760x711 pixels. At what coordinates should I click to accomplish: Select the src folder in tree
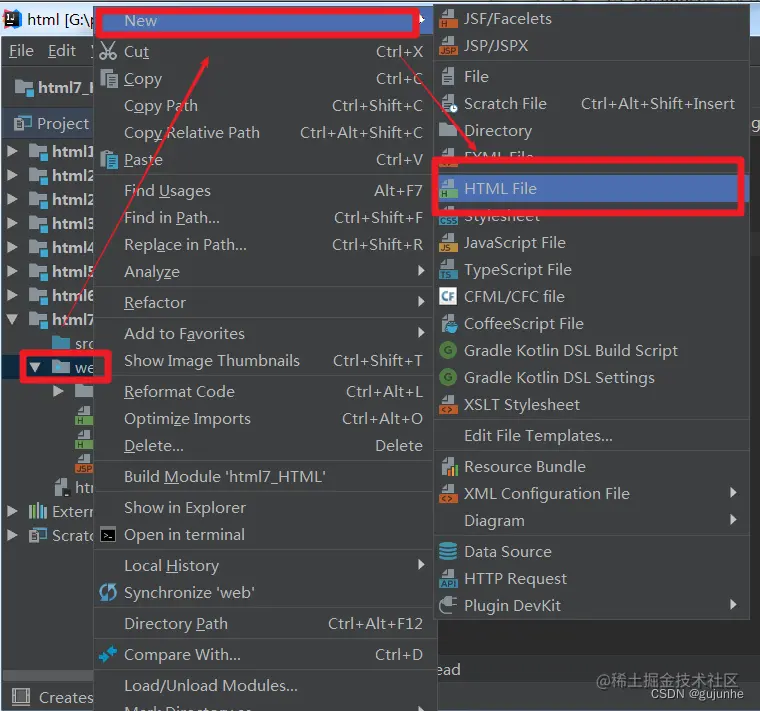pyautogui.click(x=72, y=343)
